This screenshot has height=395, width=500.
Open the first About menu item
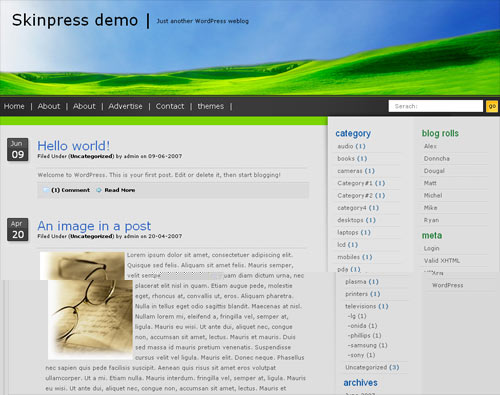[49, 106]
